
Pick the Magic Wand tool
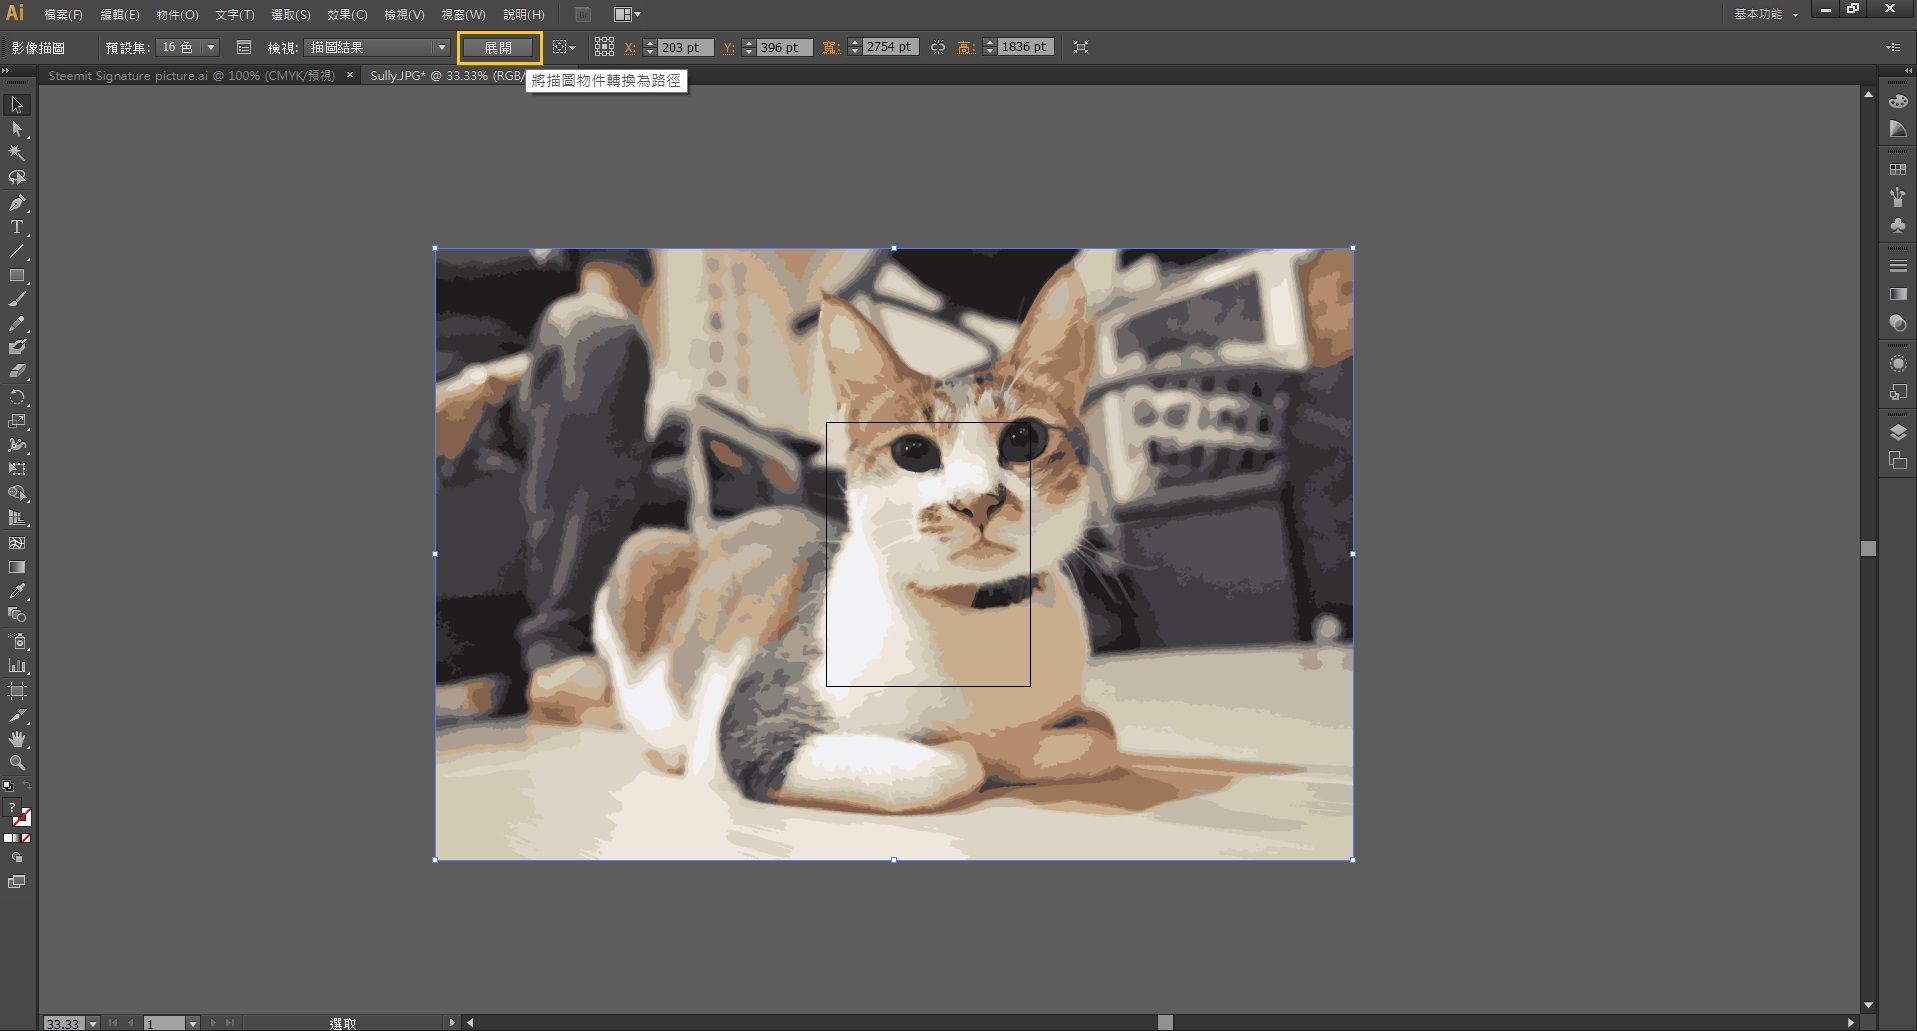click(17, 153)
